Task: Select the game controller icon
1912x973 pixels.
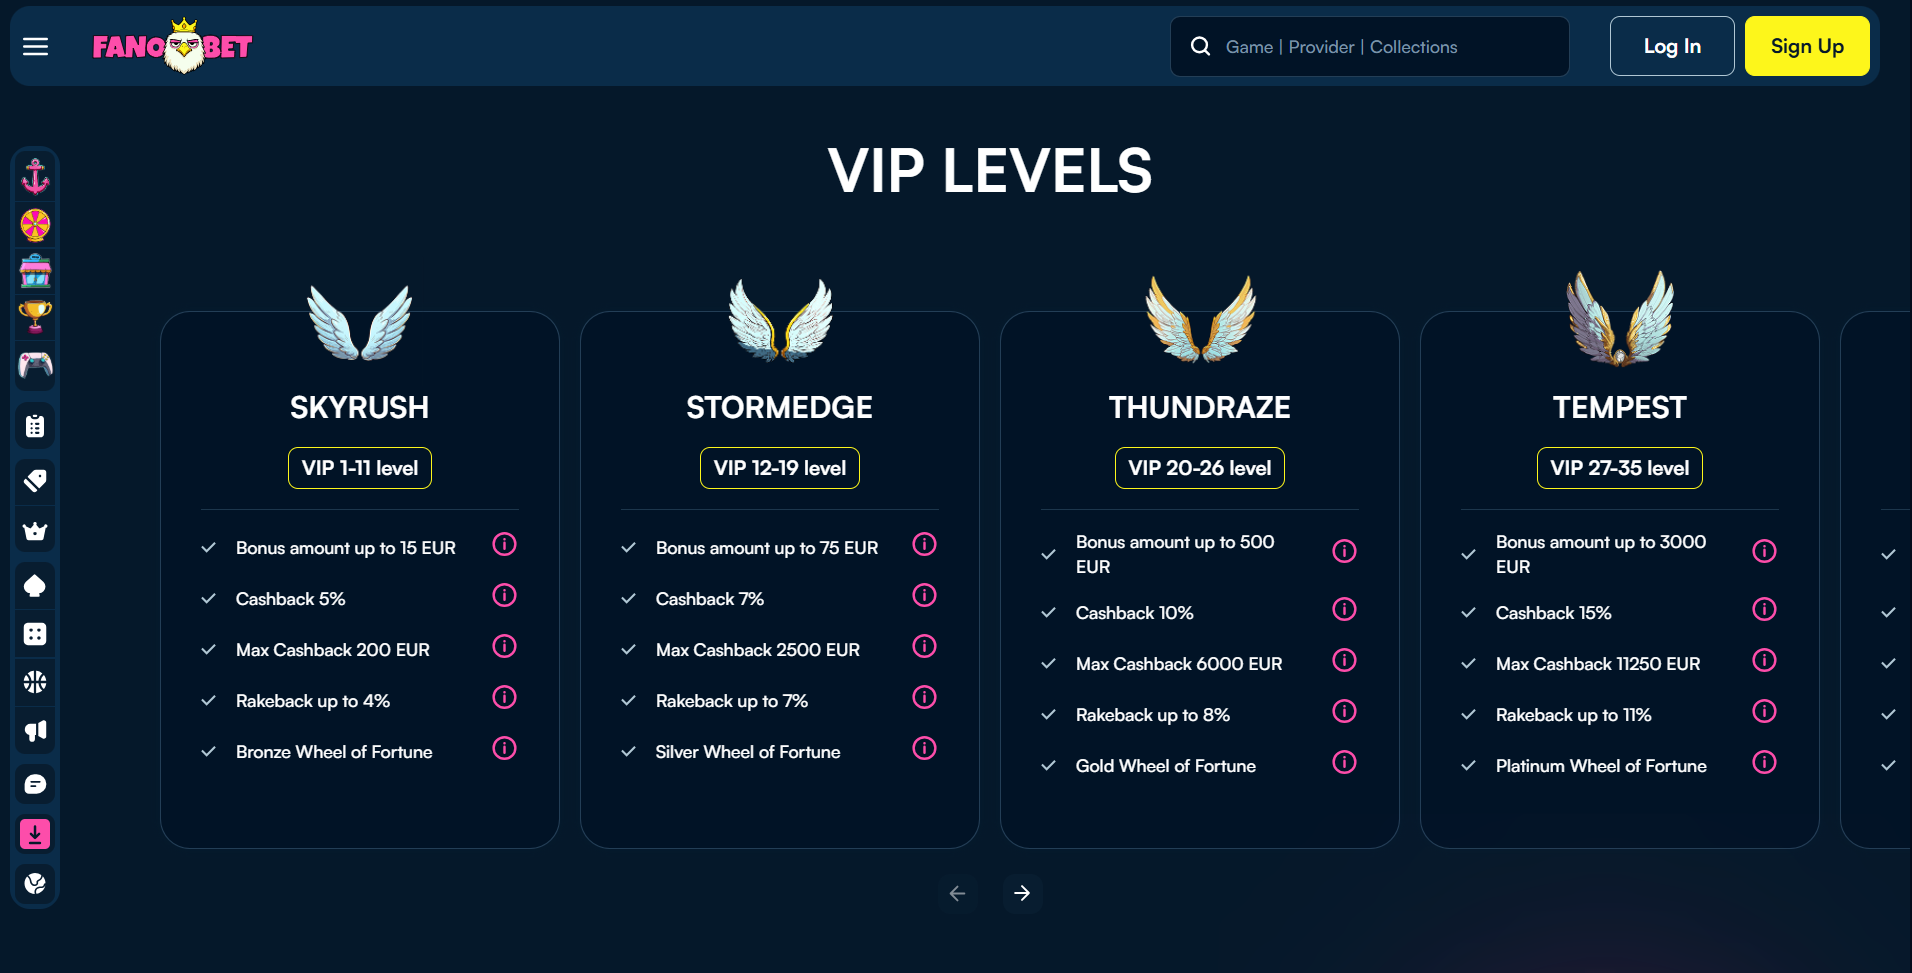Action: point(36,365)
